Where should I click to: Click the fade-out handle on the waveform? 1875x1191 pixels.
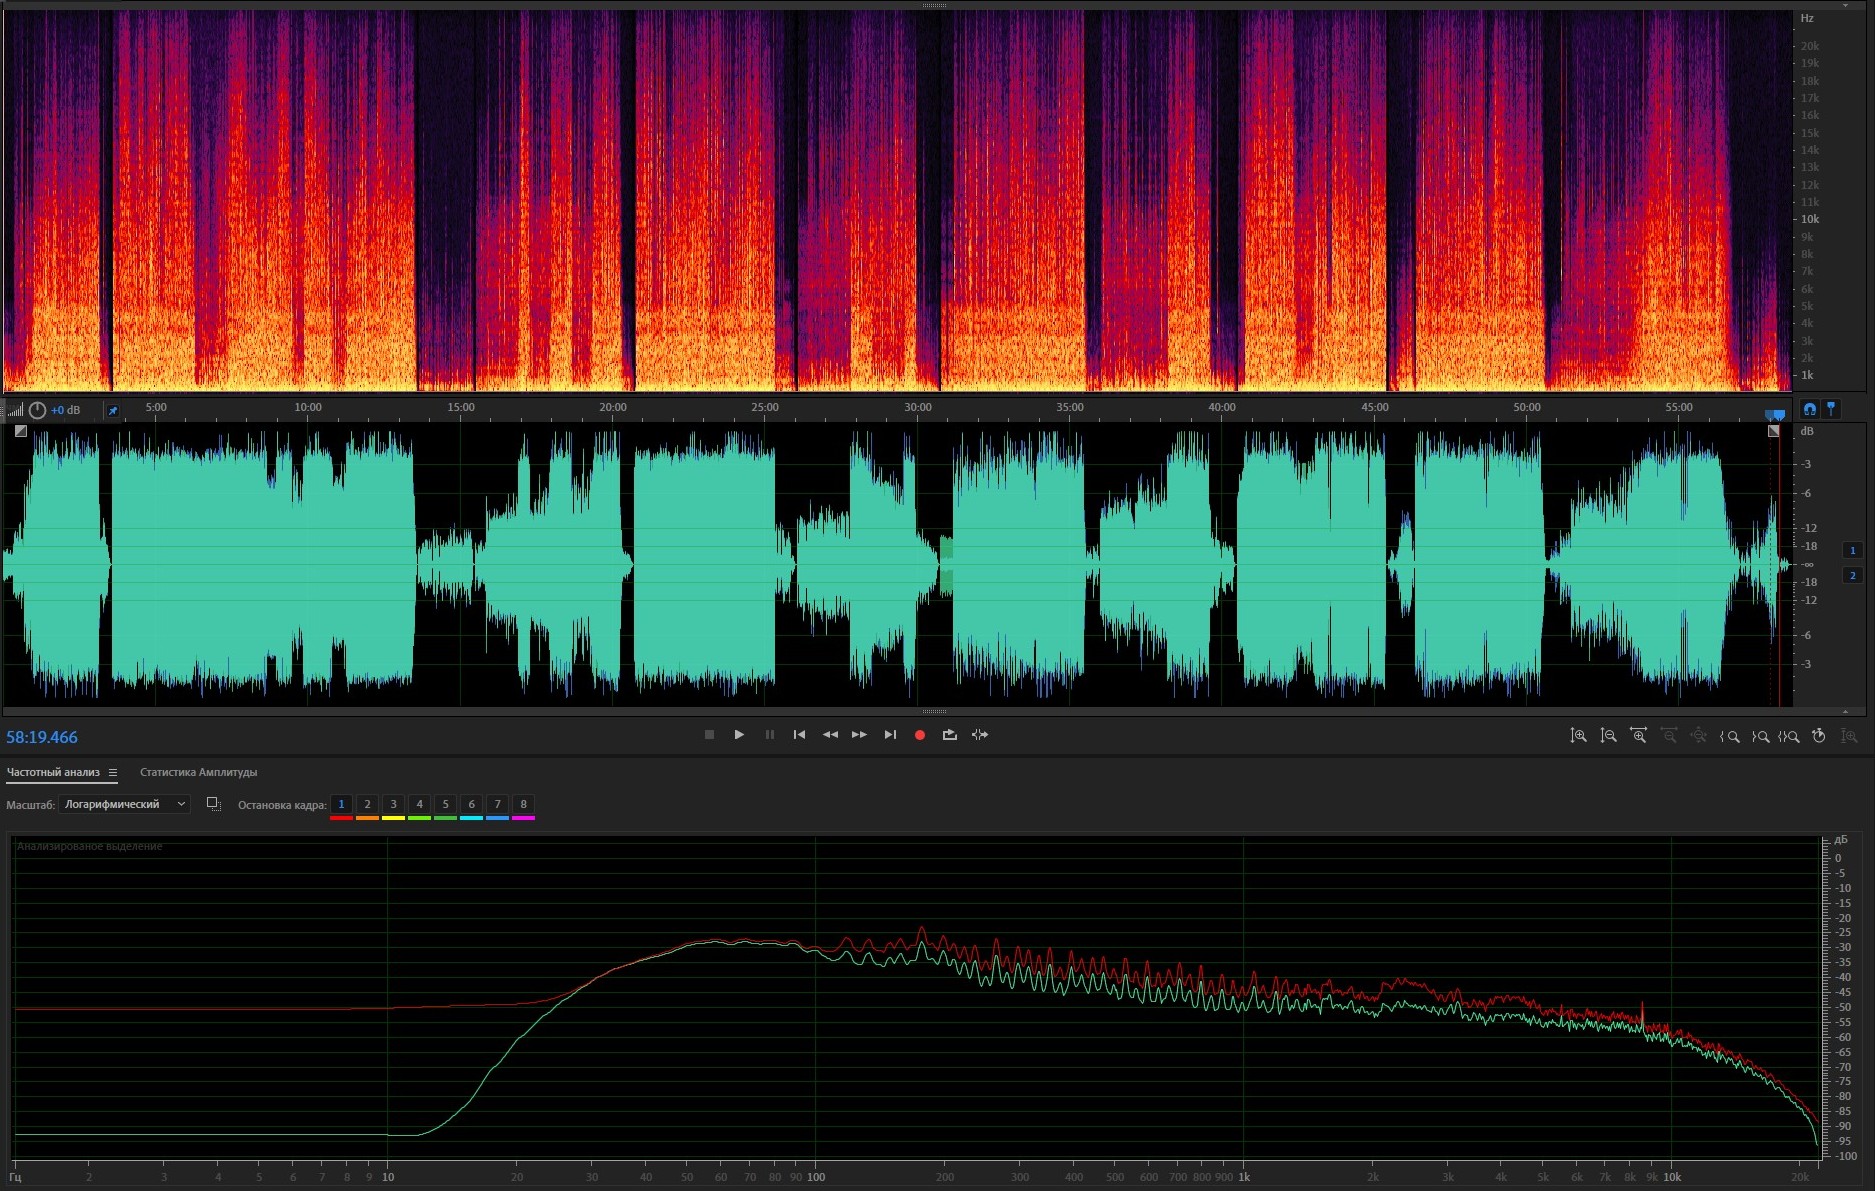point(1774,431)
